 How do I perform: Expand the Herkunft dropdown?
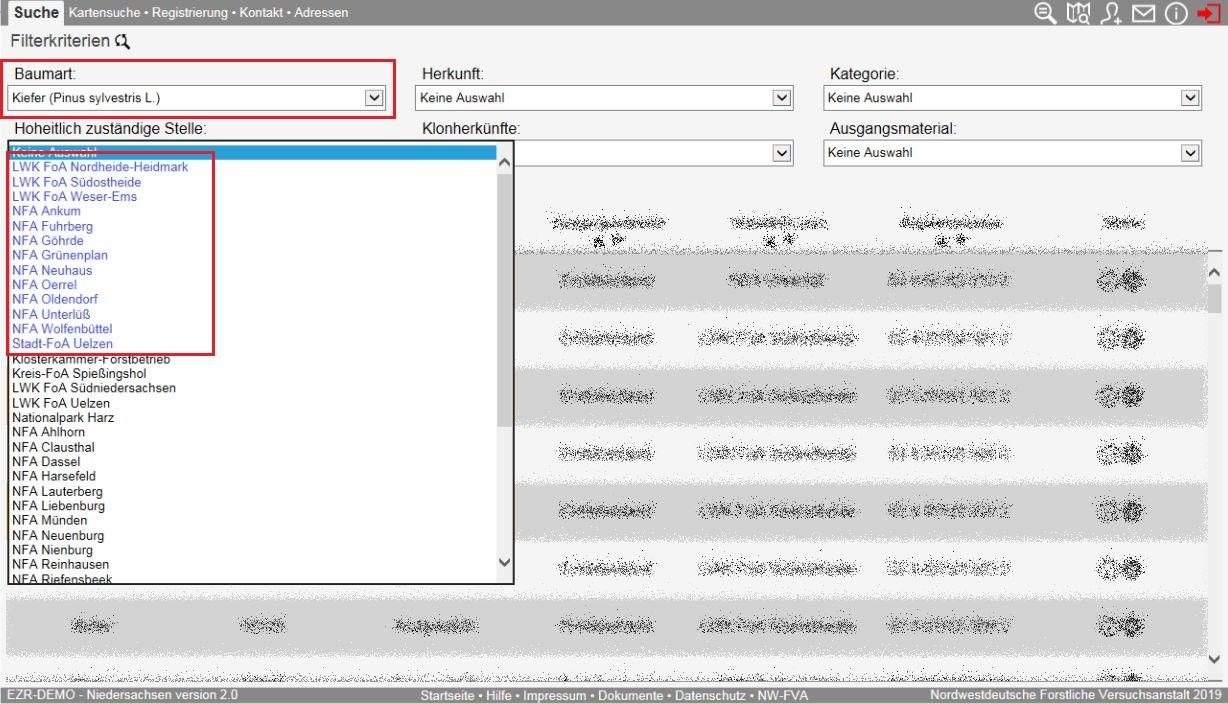pyautogui.click(x=782, y=98)
